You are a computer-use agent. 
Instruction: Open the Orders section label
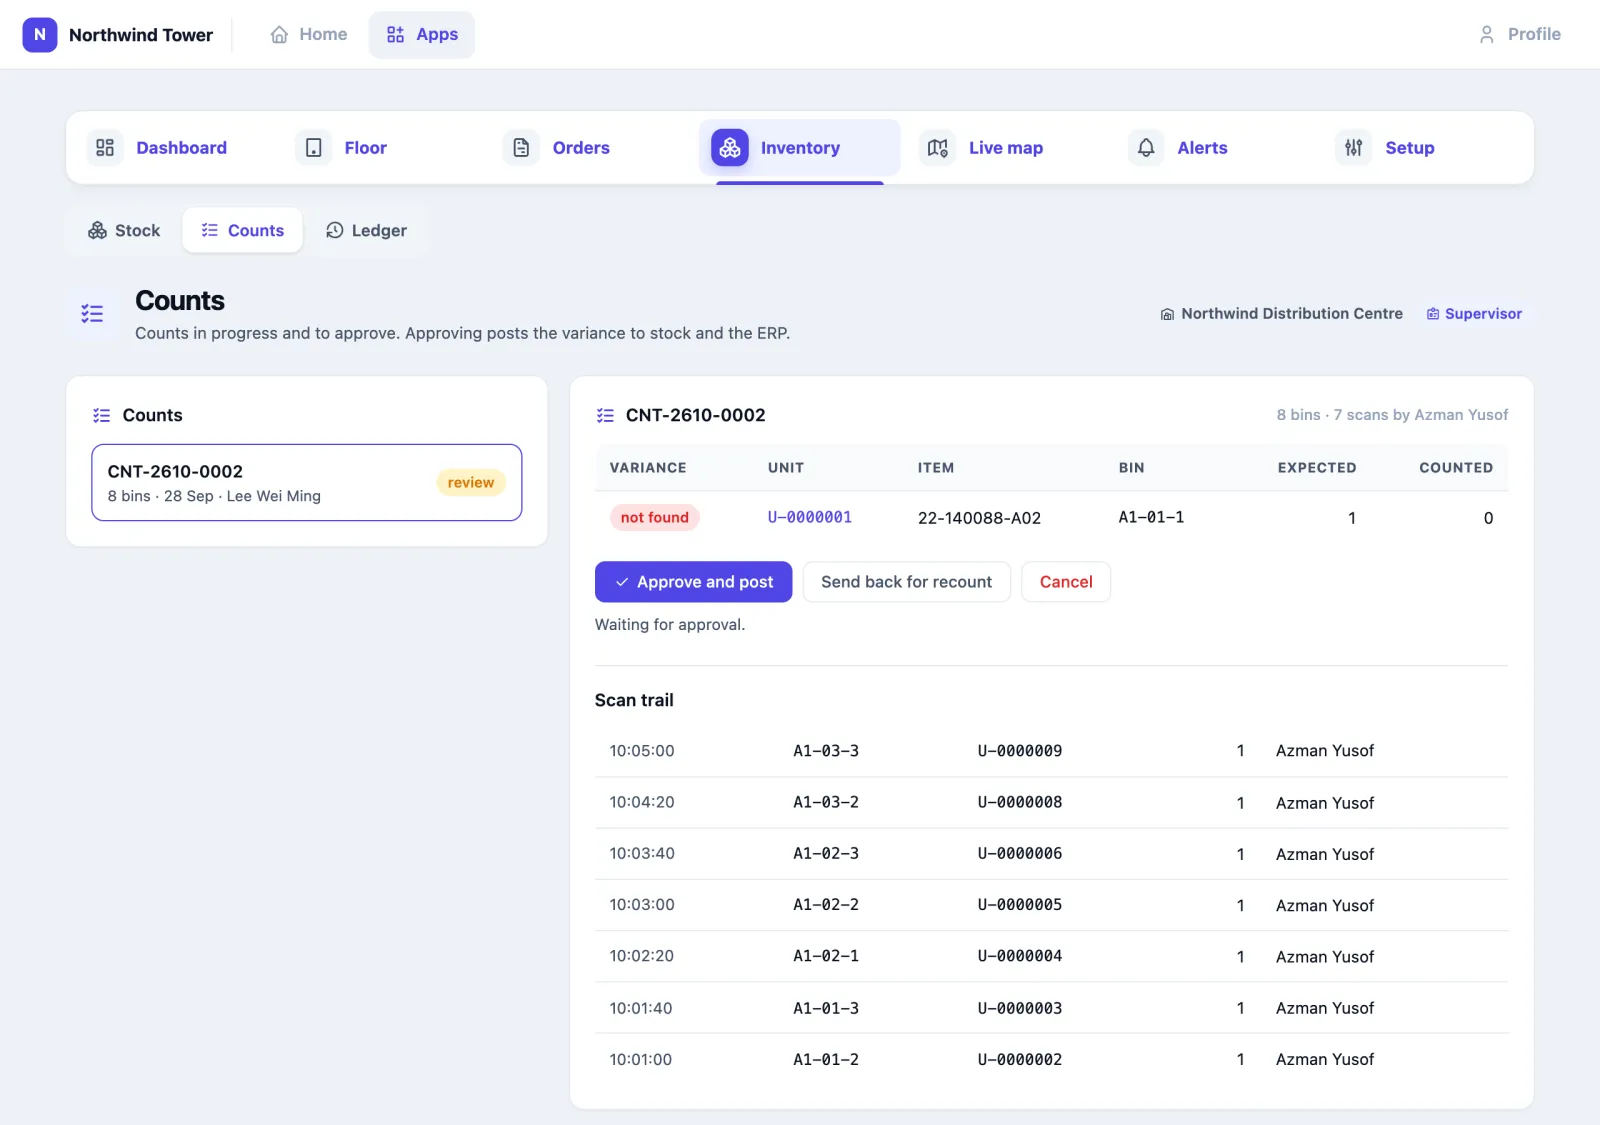coord(581,148)
